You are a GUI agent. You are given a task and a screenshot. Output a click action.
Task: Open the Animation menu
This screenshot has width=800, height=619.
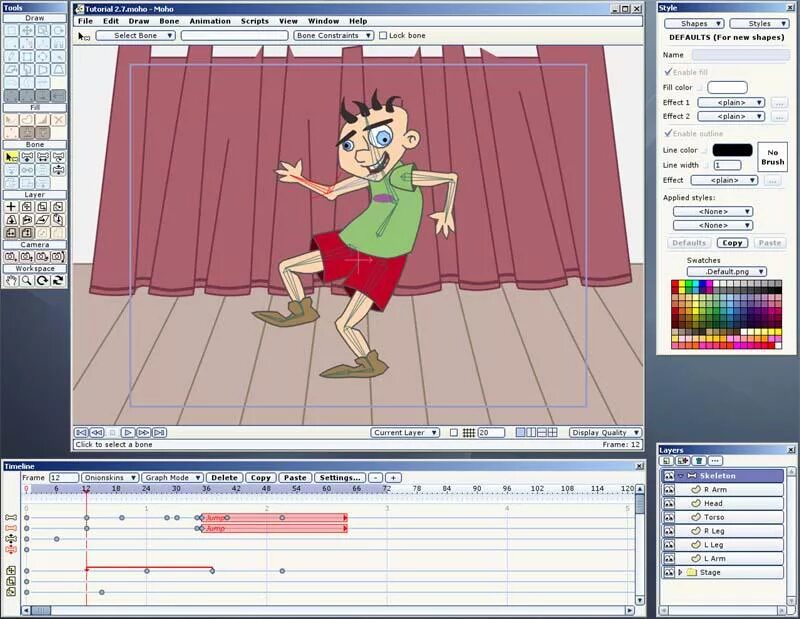tap(210, 21)
